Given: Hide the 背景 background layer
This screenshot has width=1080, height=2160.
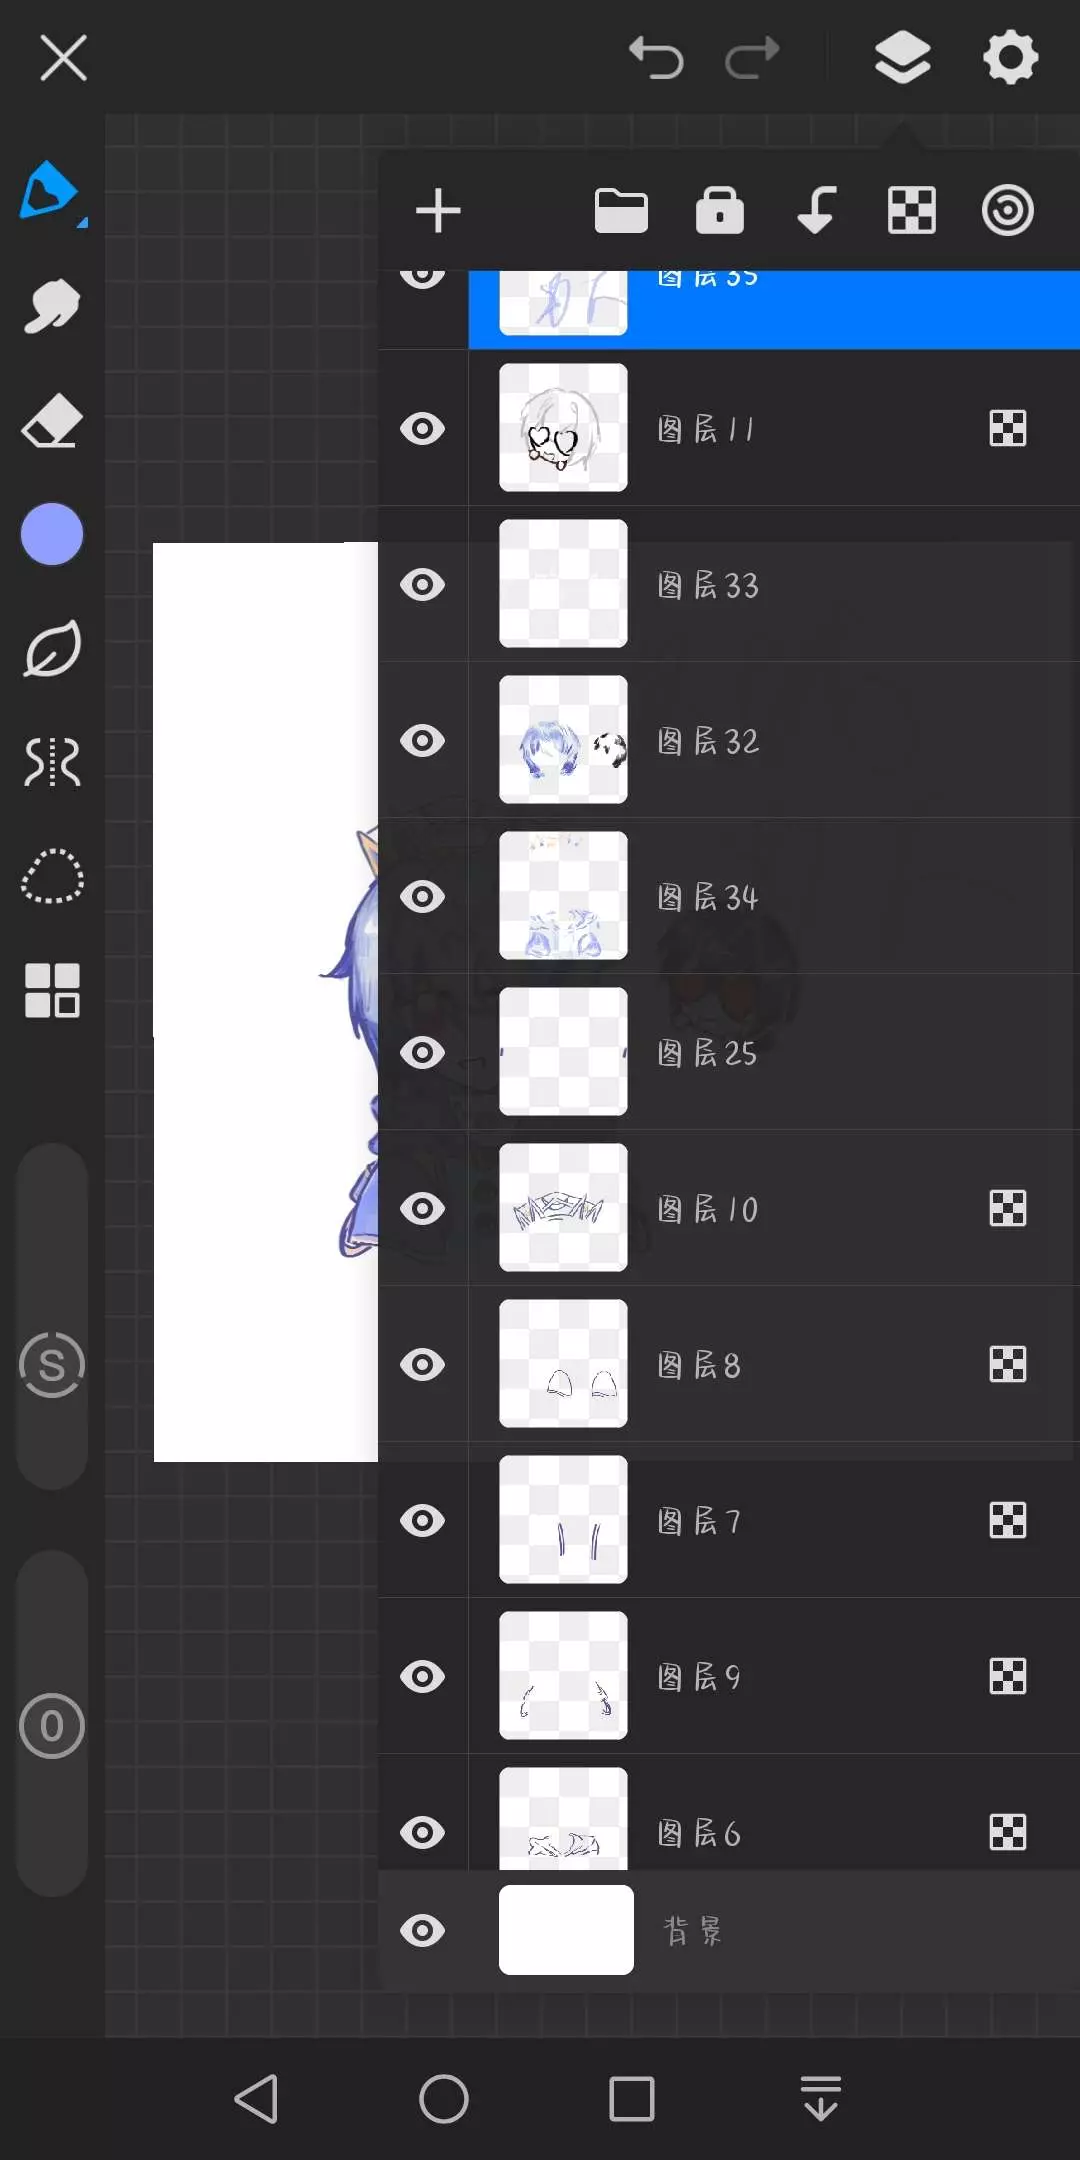Looking at the screenshot, I should click(422, 1931).
